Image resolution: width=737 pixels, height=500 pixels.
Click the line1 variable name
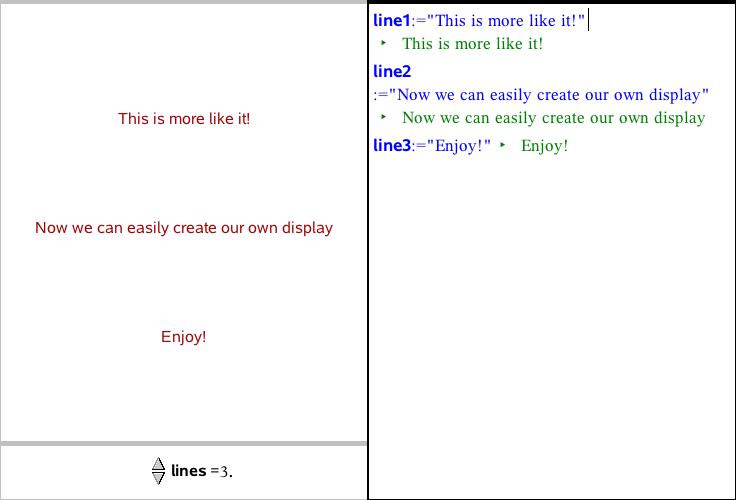391,20
